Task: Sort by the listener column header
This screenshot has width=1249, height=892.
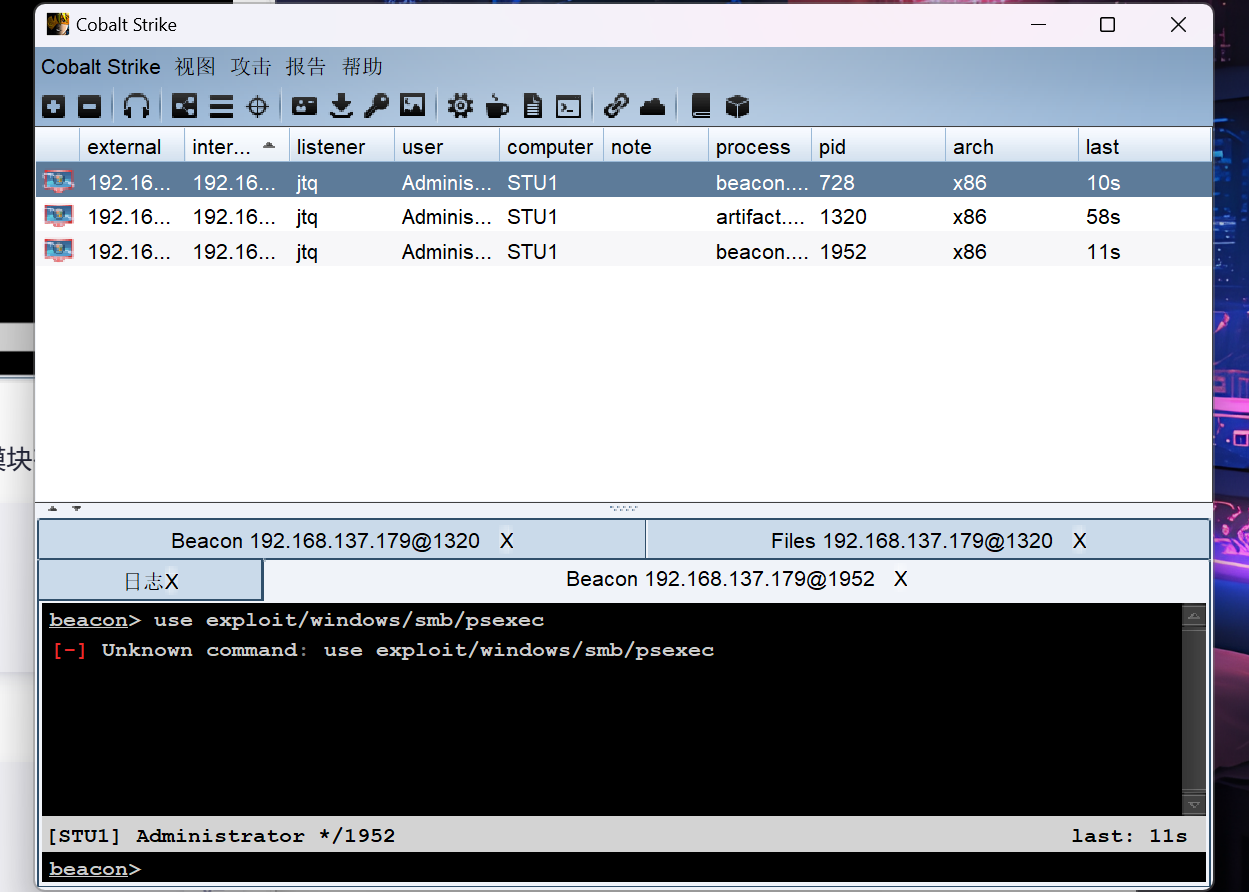Action: [x=342, y=147]
